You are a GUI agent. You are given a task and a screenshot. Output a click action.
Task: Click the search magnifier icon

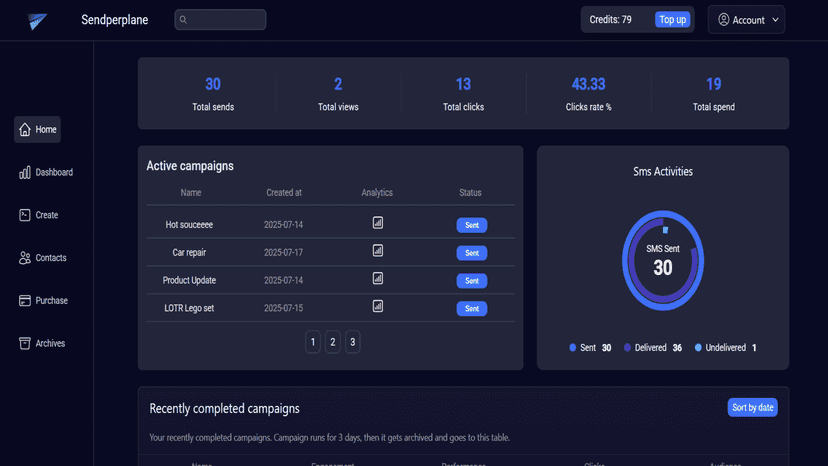click(x=183, y=20)
